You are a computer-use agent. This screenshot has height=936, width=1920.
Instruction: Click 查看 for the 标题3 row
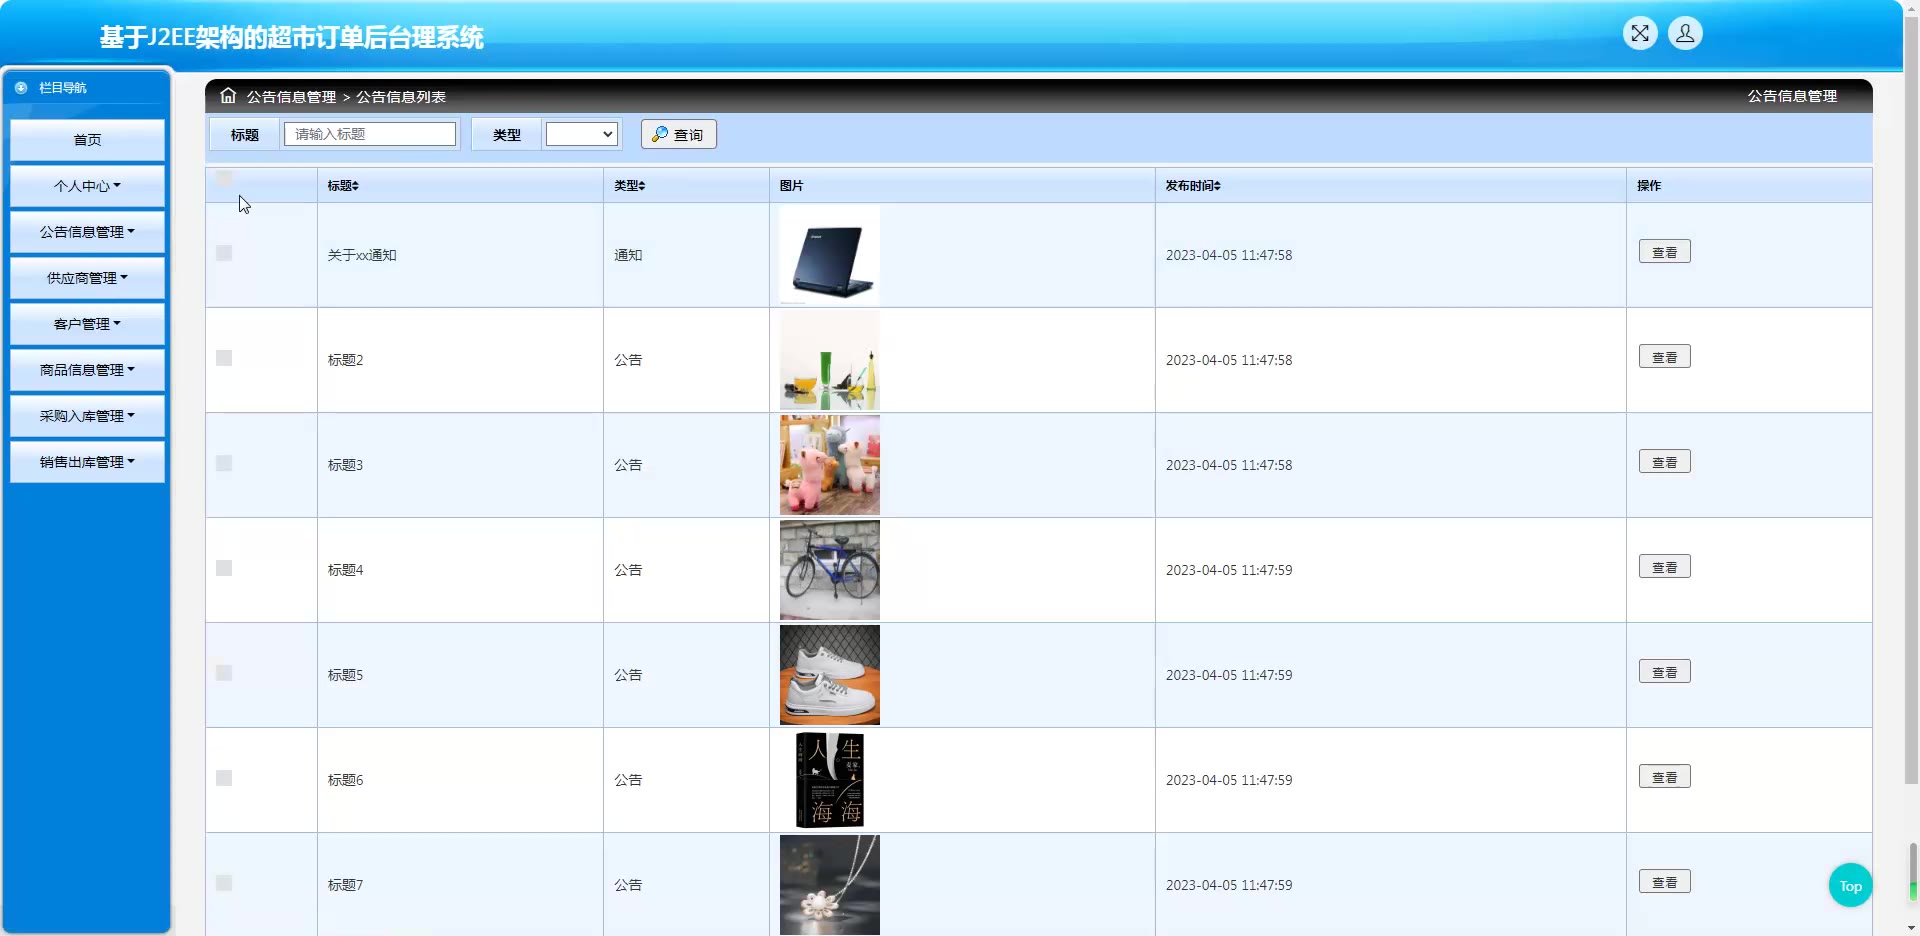pyautogui.click(x=1664, y=462)
